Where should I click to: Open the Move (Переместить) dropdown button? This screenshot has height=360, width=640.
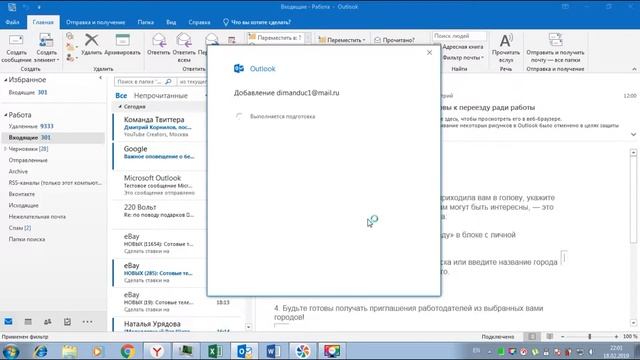(x=341, y=40)
